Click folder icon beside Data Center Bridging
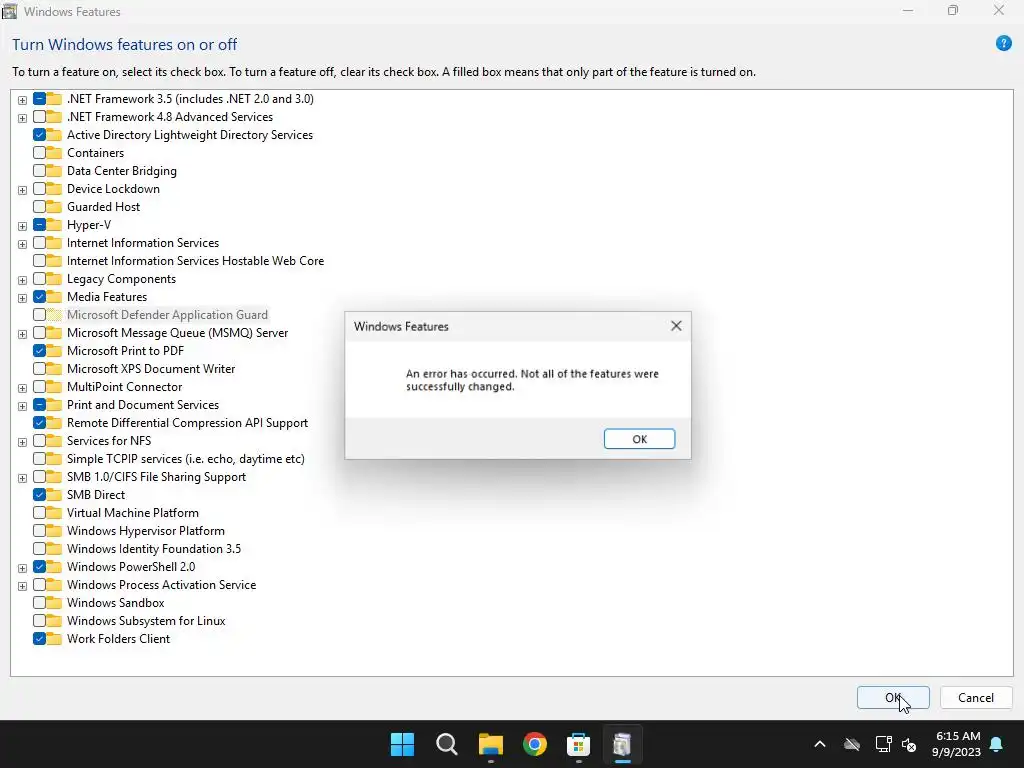 (x=54, y=171)
